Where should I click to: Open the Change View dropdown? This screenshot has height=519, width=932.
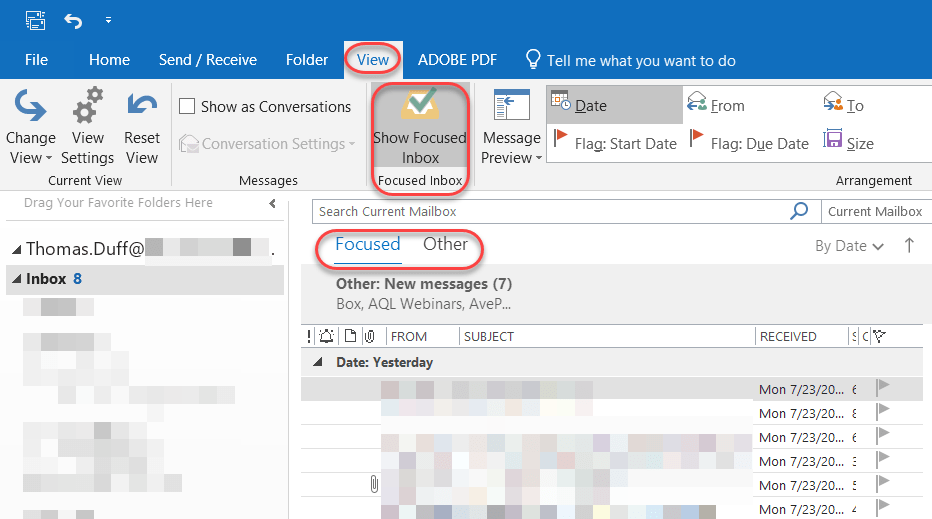[x=30, y=127]
